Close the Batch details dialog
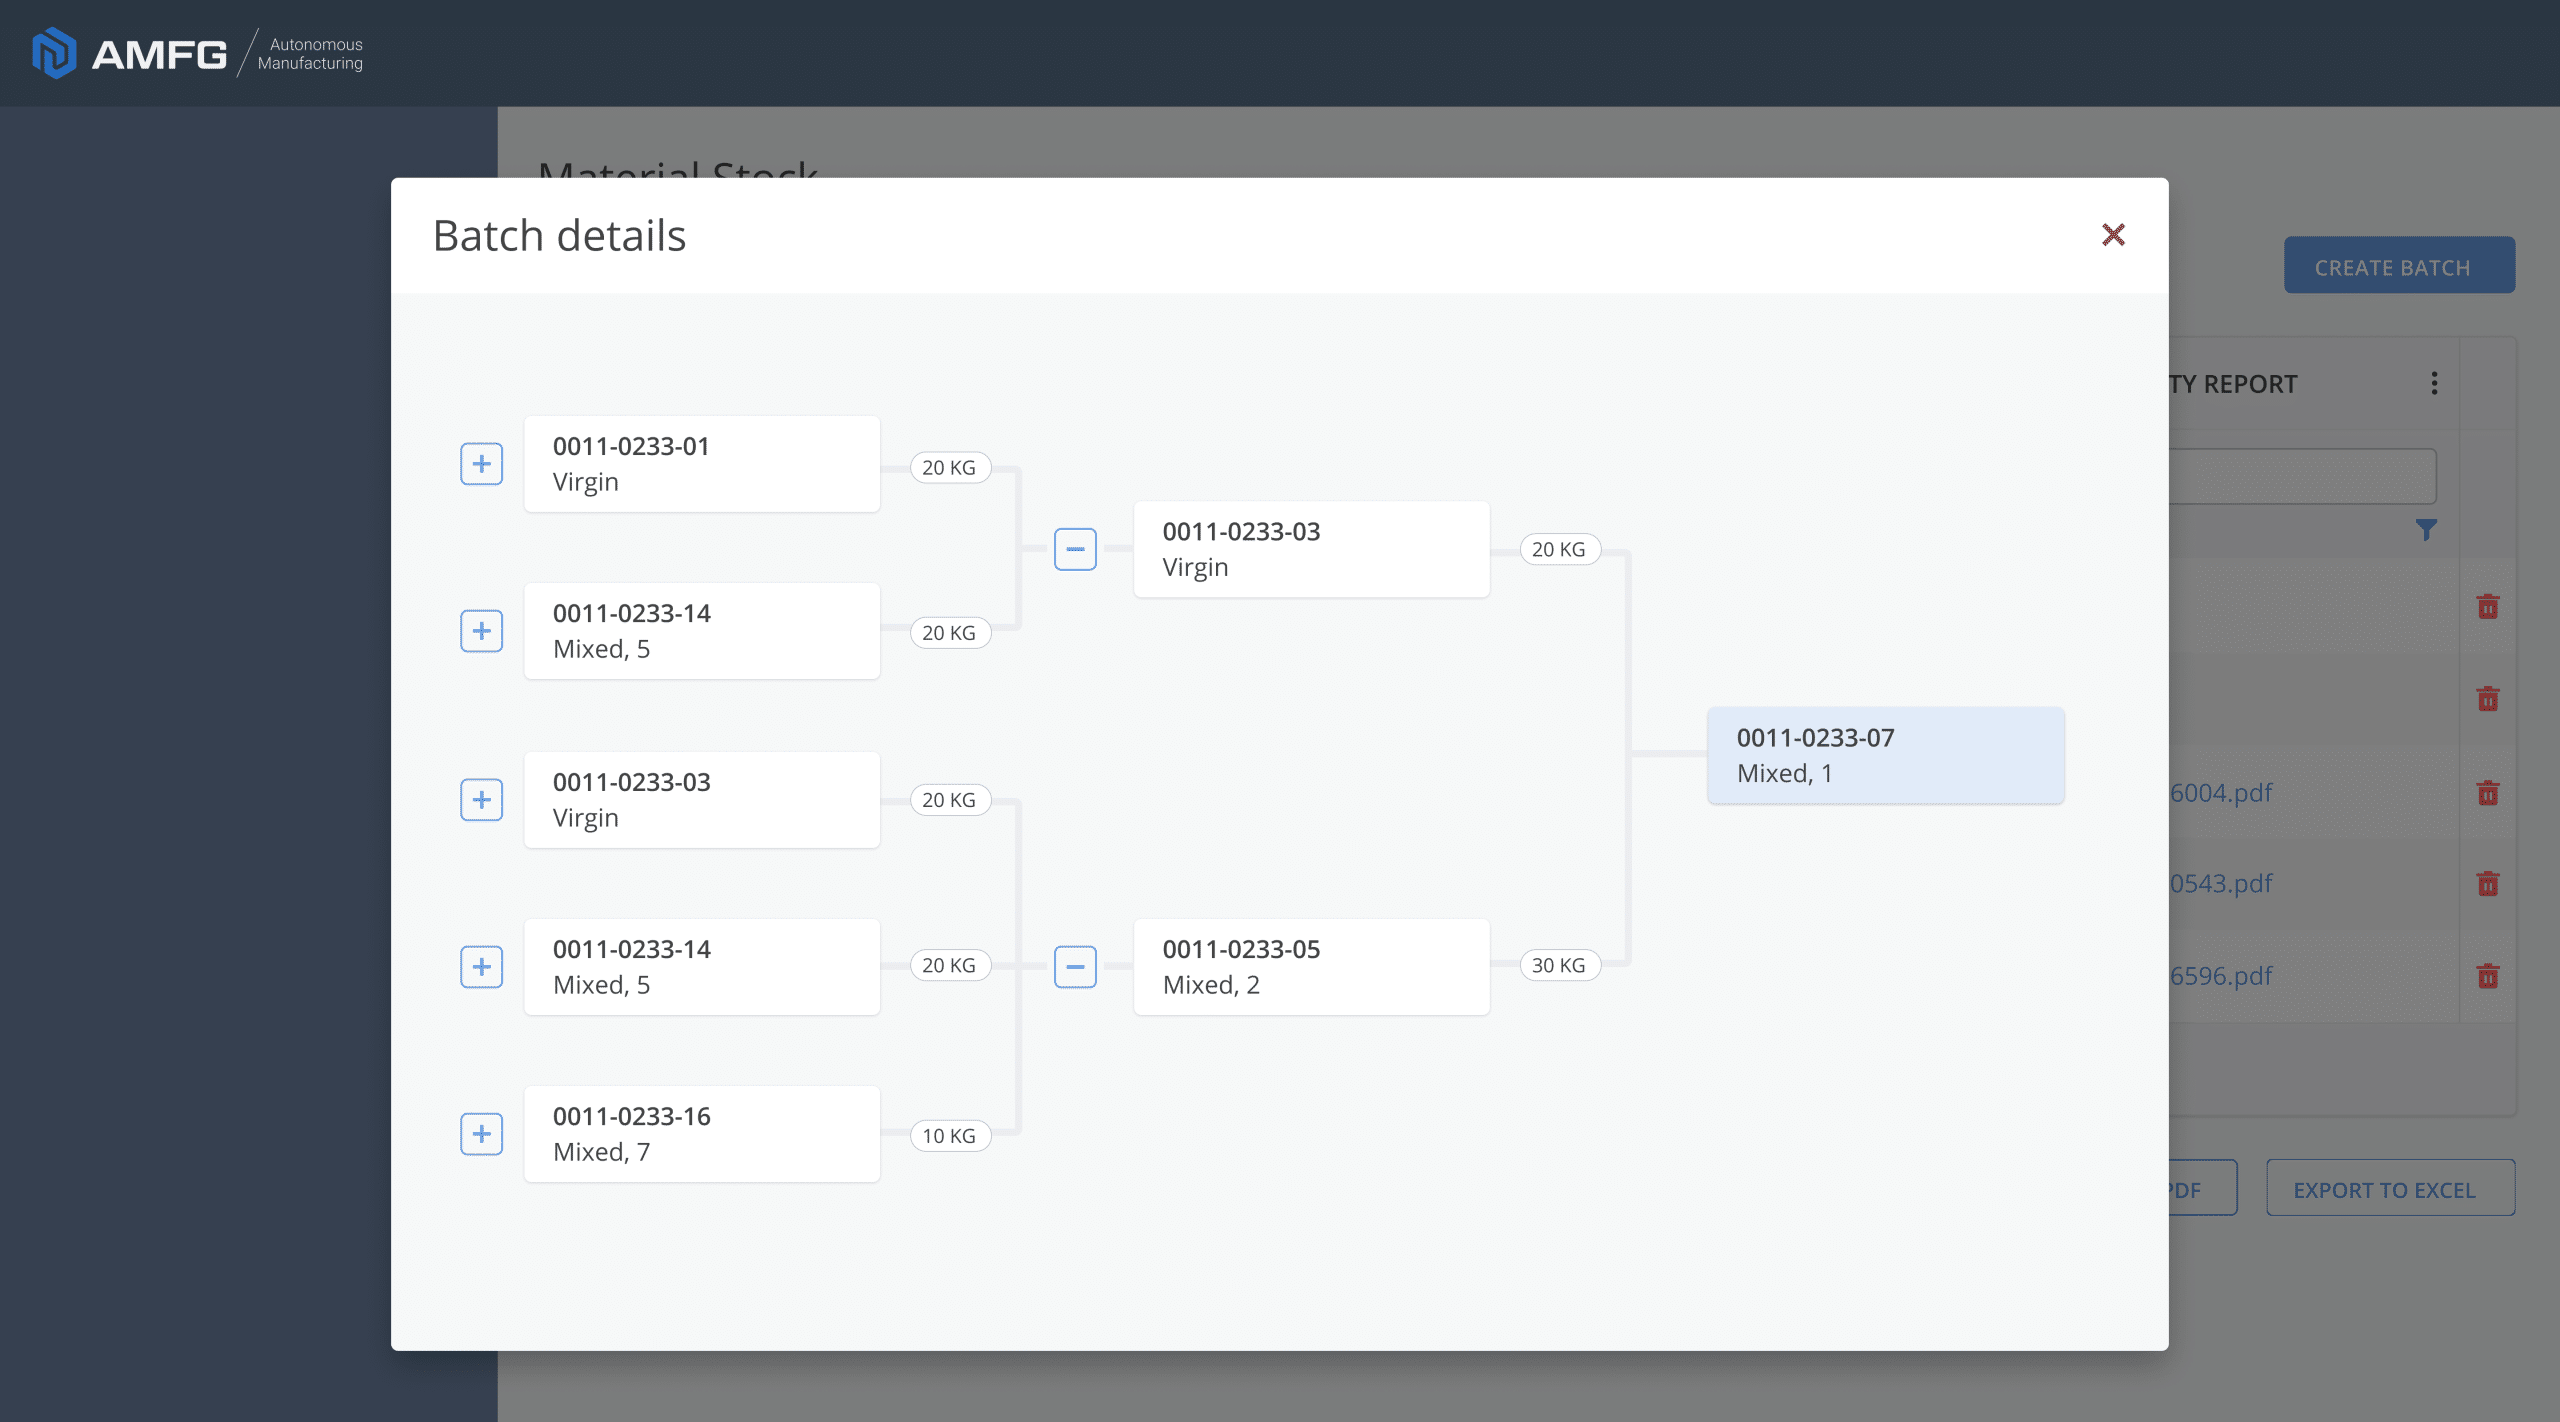 [2112, 235]
